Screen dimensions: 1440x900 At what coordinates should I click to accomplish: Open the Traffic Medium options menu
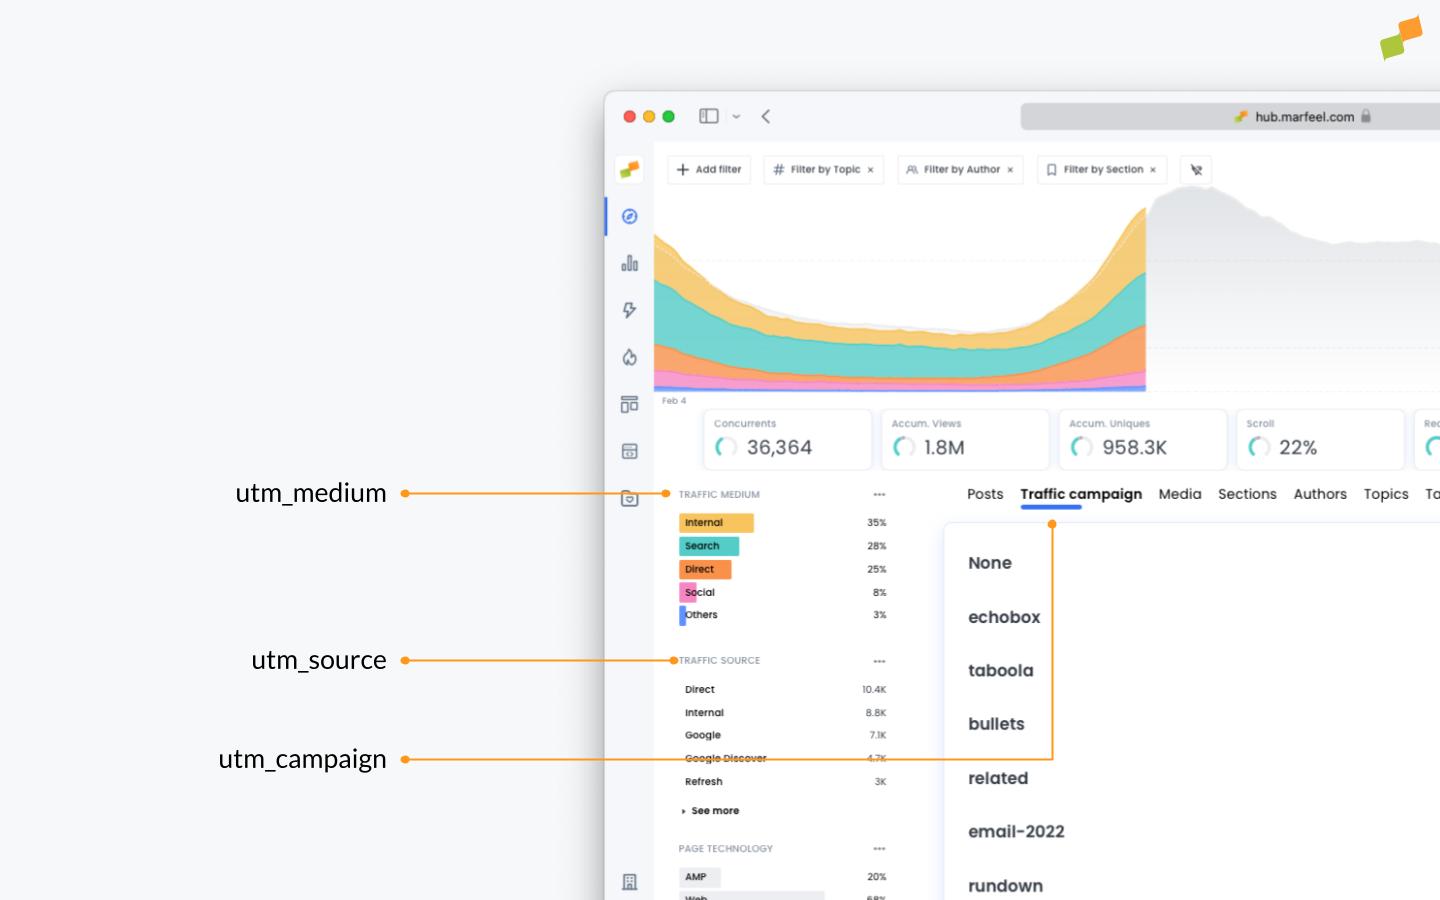click(879, 493)
